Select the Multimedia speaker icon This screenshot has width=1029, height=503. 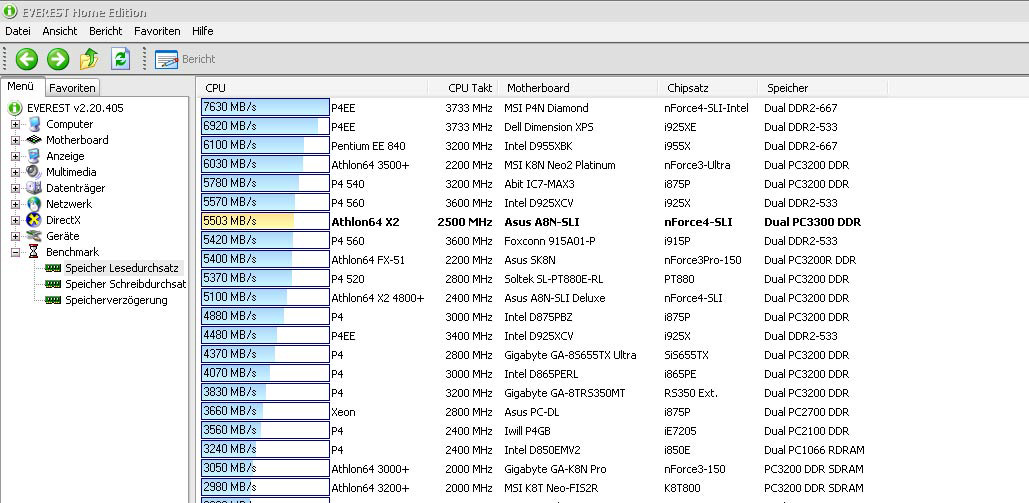click(x=34, y=172)
